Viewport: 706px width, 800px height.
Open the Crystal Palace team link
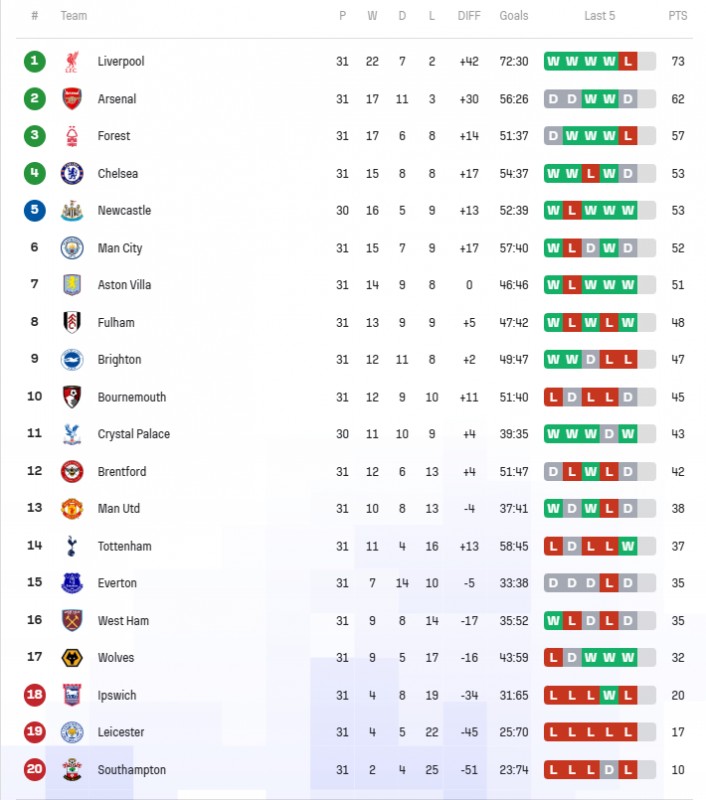click(x=134, y=434)
